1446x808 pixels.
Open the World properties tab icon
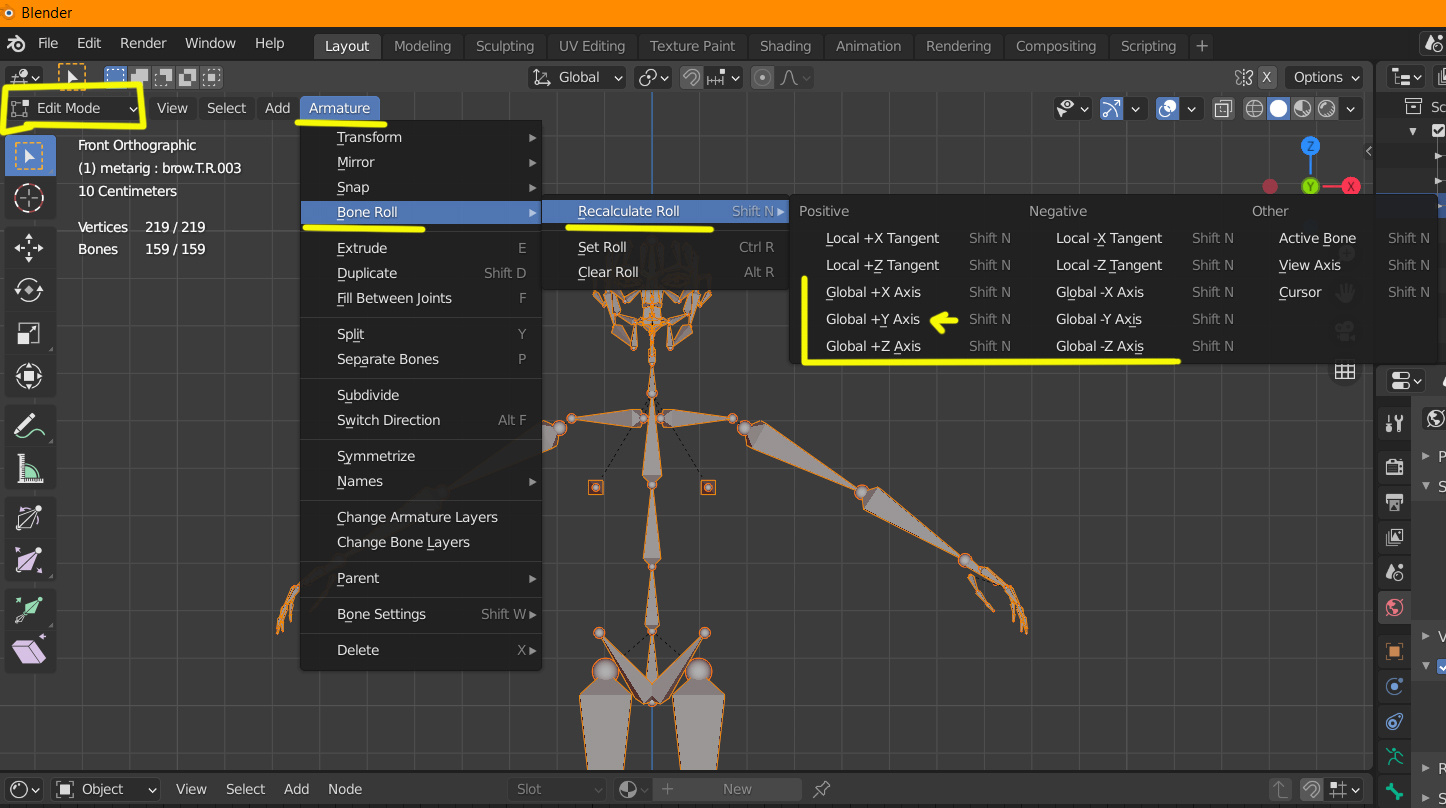pyautogui.click(x=1395, y=607)
